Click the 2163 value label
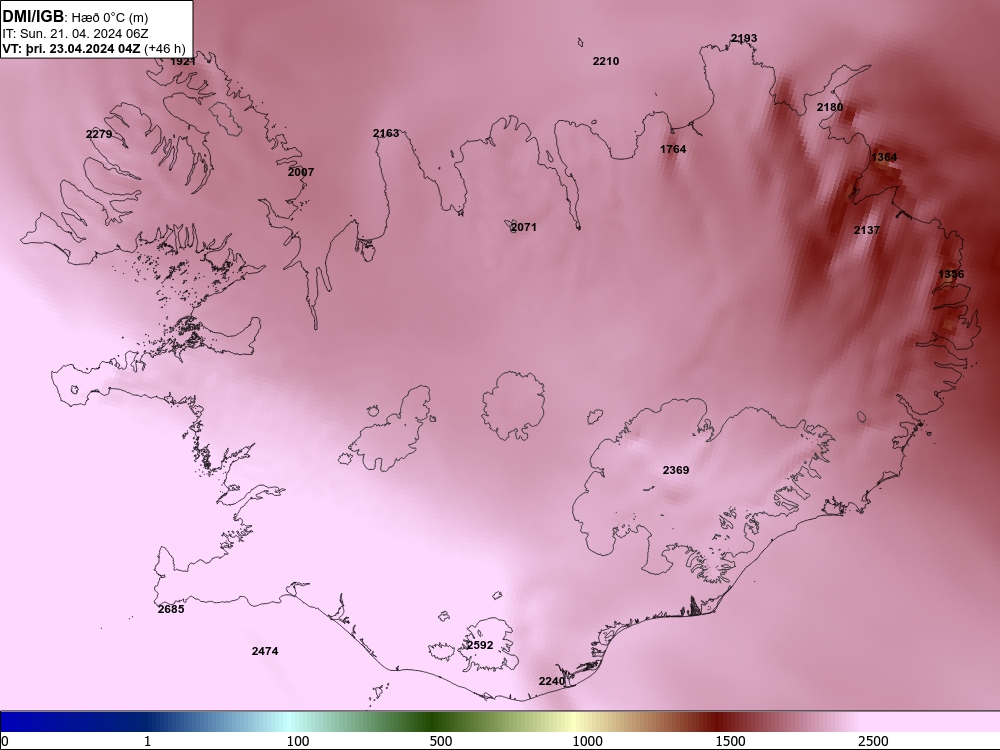 (386, 133)
